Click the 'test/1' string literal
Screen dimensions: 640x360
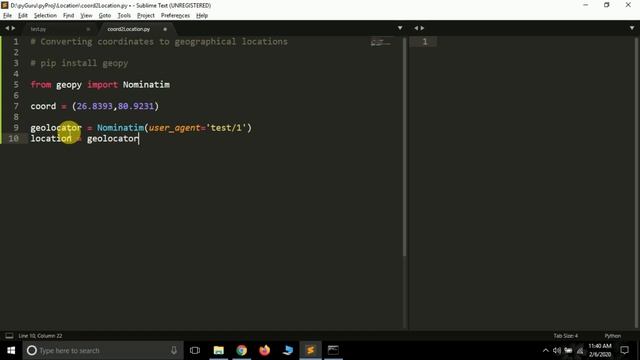tap(227, 128)
